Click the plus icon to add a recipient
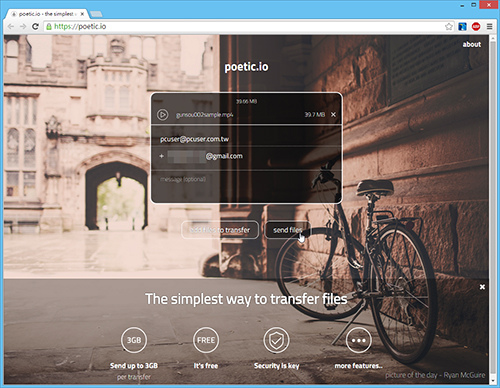This screenshot has height=388, width=500. pos(162,156)
